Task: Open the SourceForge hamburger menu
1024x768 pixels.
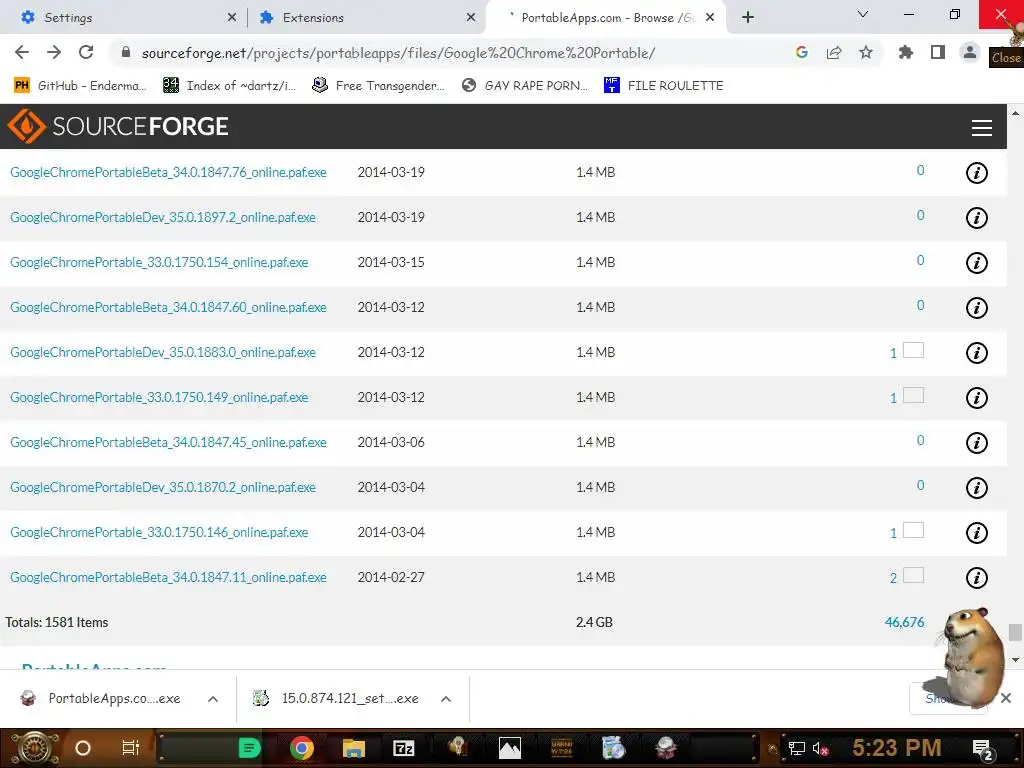Action: pos(981,127)
